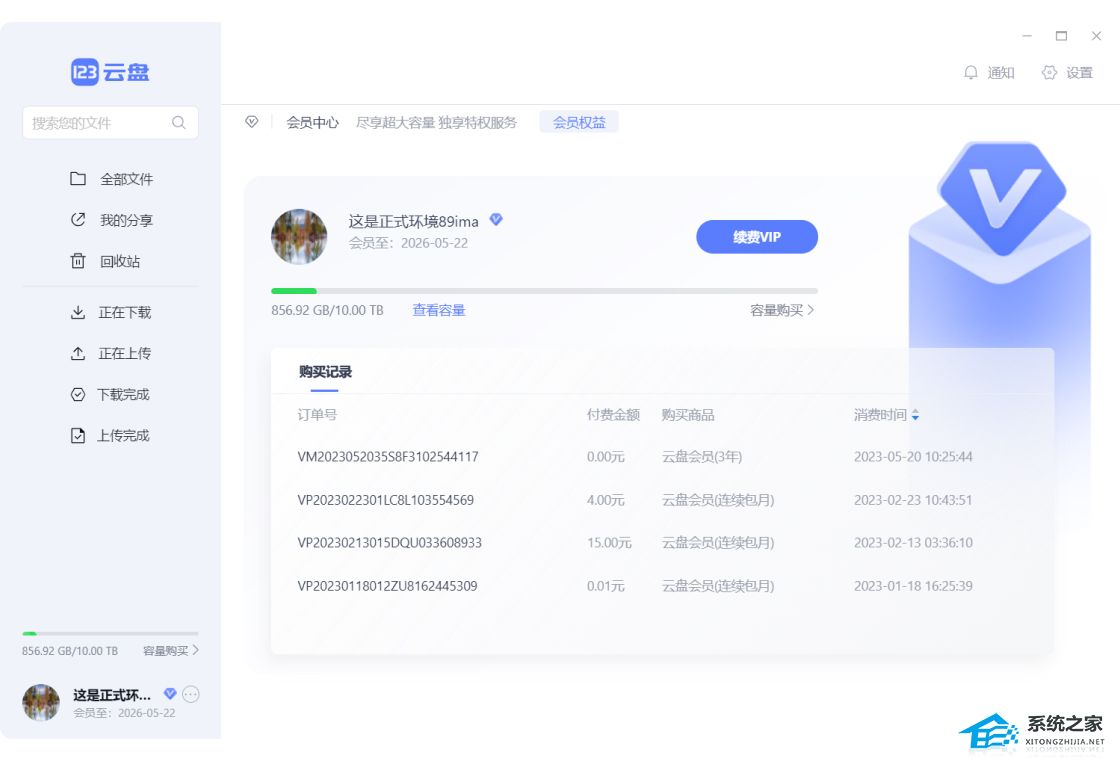The width and height of the screenshot is (1120, 760).
Task: Click the chevron after member card 容量购买
Action: 811,310
